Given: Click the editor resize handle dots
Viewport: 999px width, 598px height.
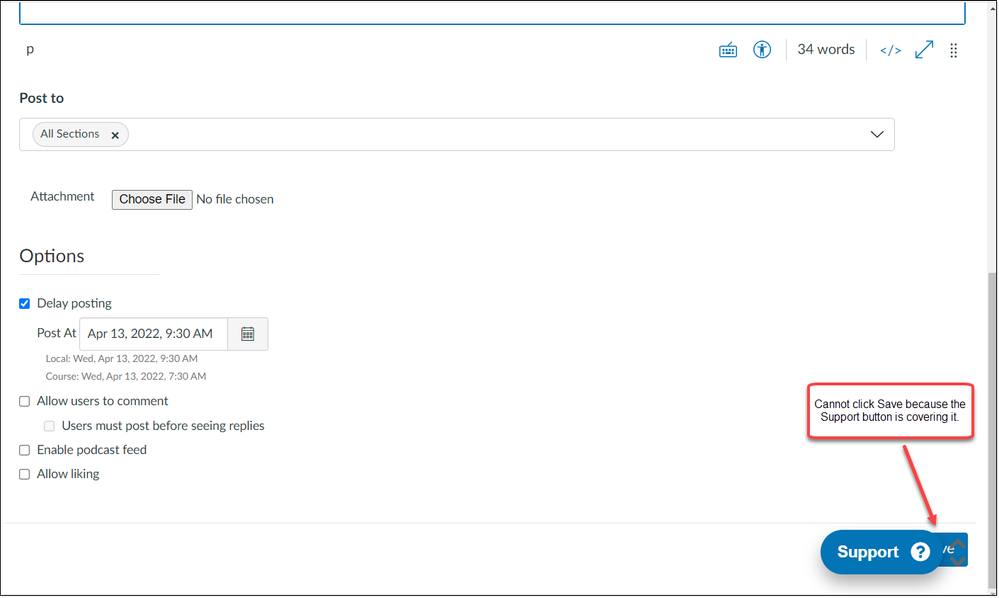Looking at the screenshot, I should coord(953,50).
